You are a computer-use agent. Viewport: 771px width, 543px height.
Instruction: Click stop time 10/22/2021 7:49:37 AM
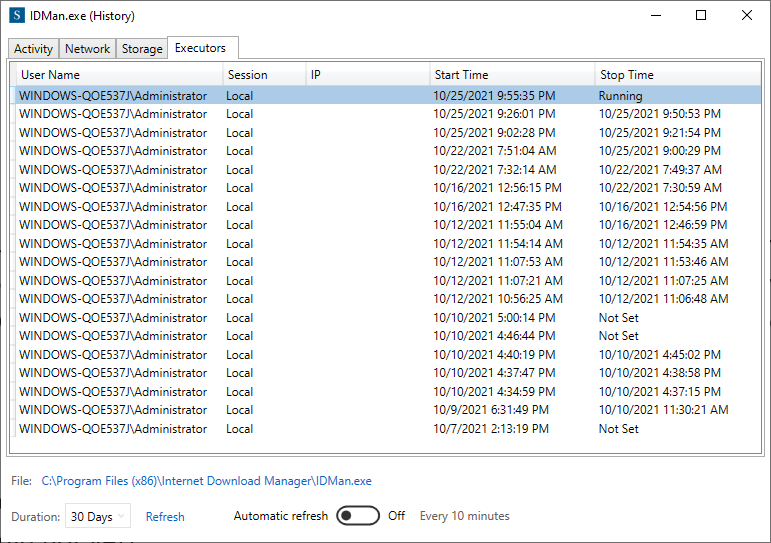[660, 170]
